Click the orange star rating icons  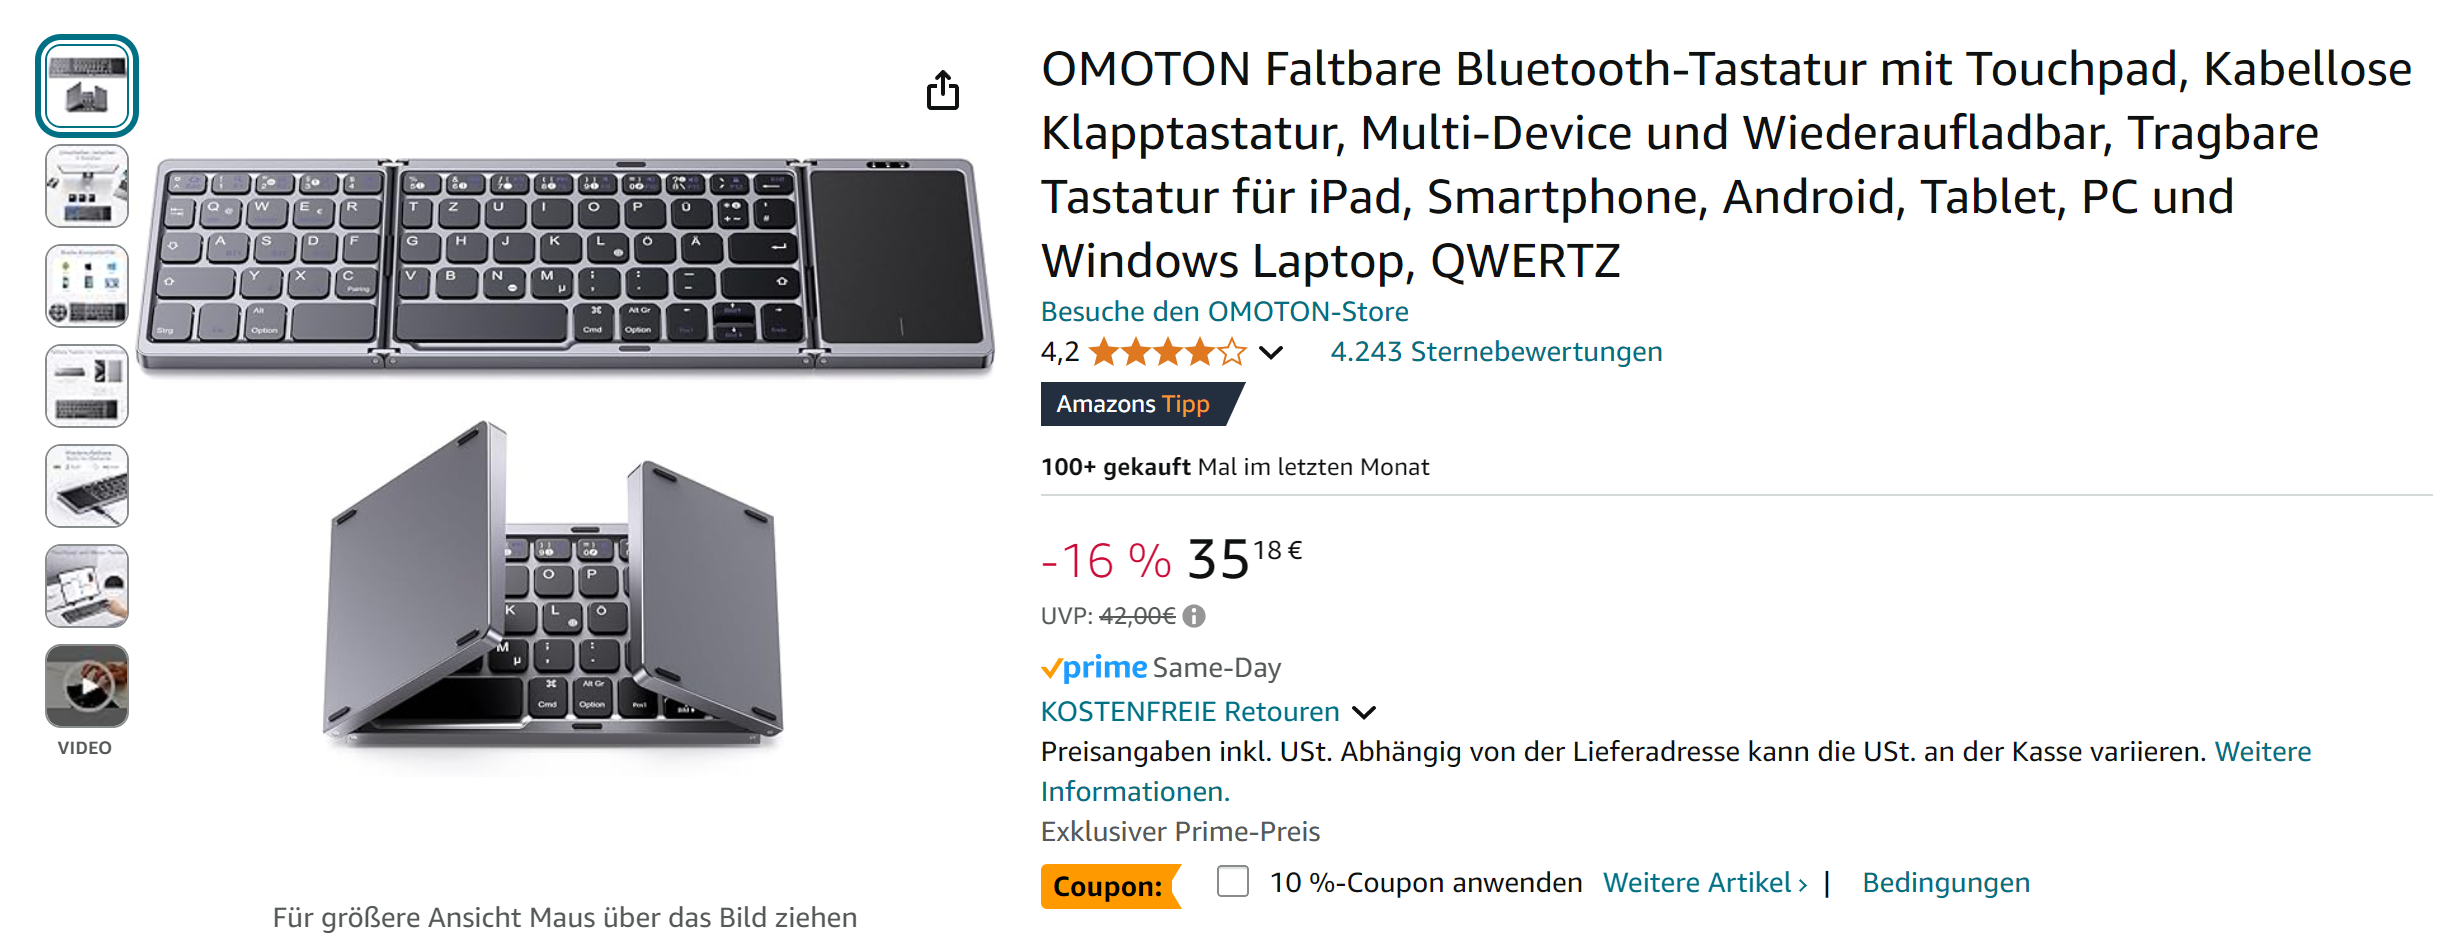pyautogui.click(x=1167, y=352)
